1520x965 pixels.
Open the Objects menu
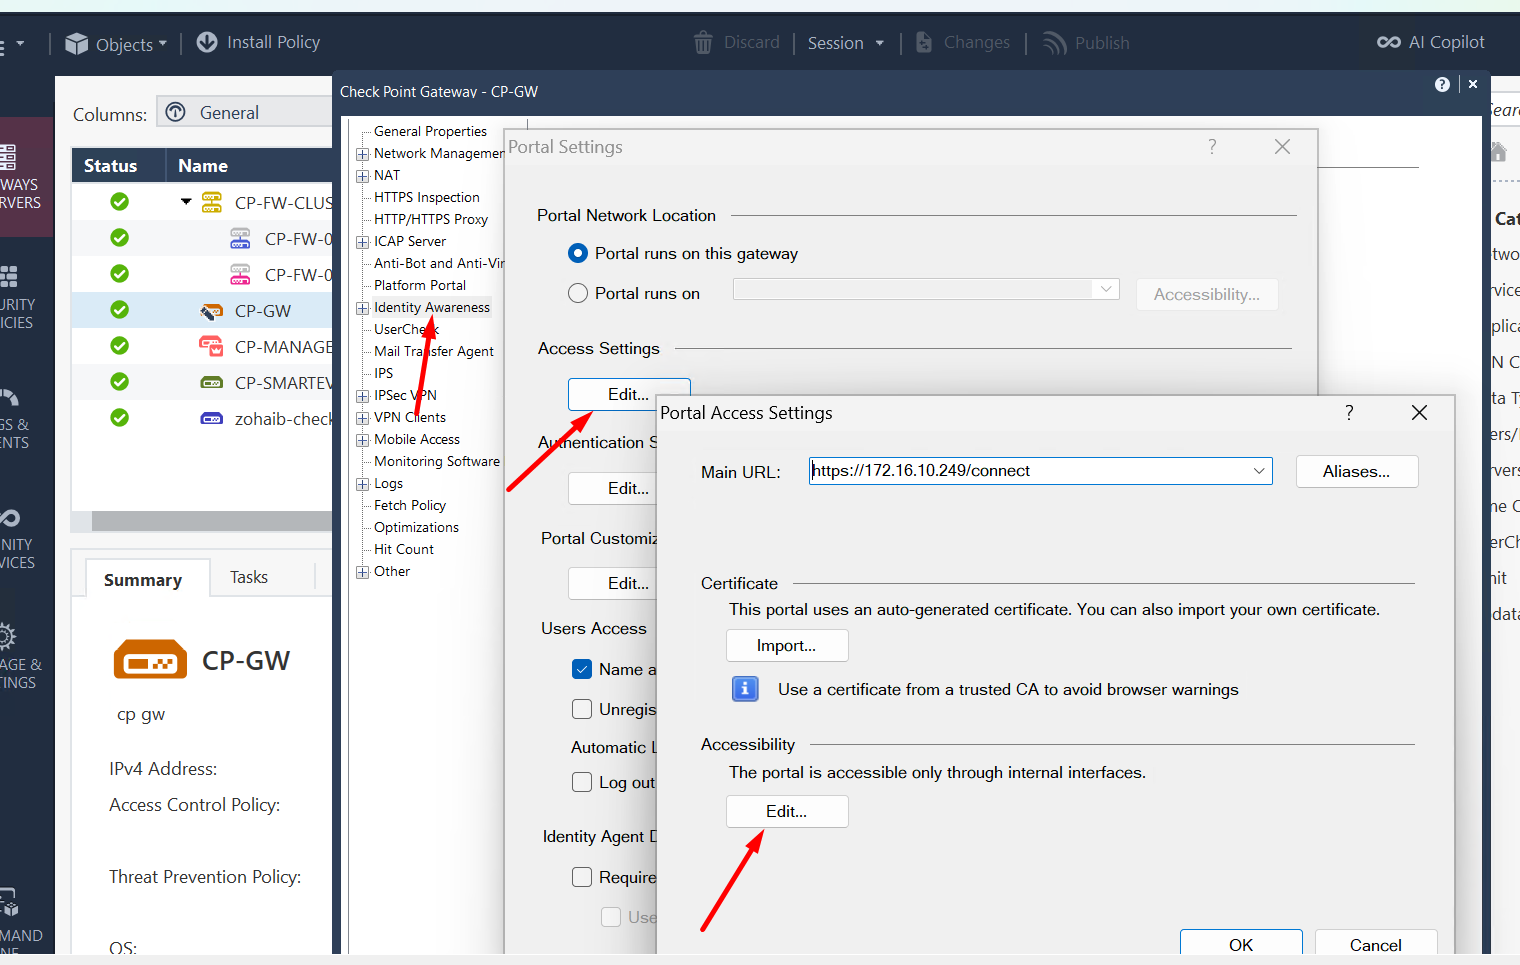(115, 44)
